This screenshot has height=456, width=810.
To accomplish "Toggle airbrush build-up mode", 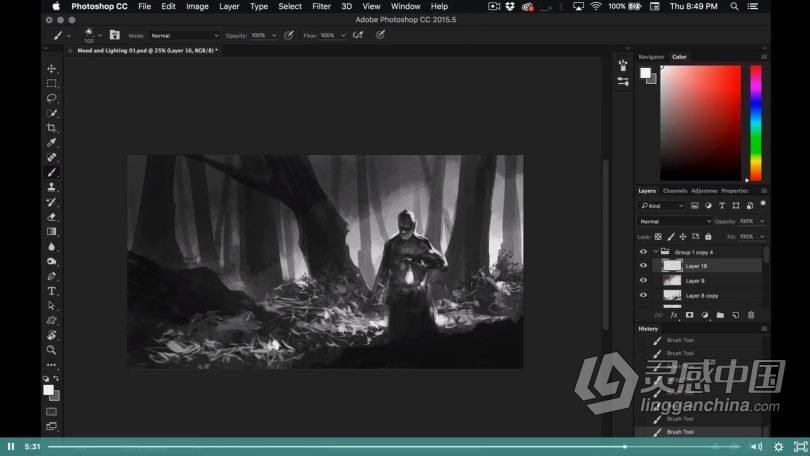I will coord(357,35).
